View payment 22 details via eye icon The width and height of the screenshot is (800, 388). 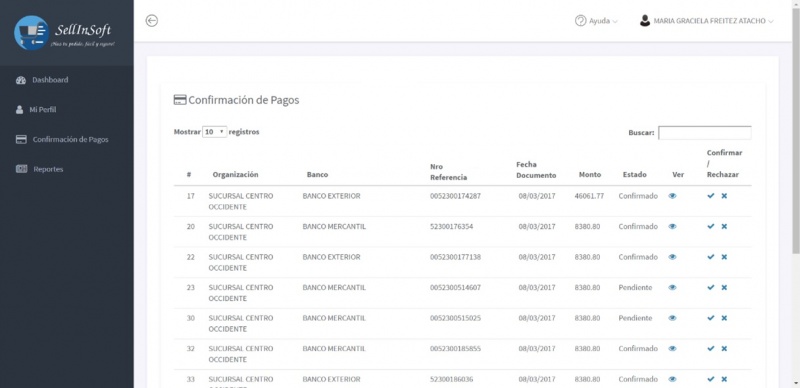[672, 257]
